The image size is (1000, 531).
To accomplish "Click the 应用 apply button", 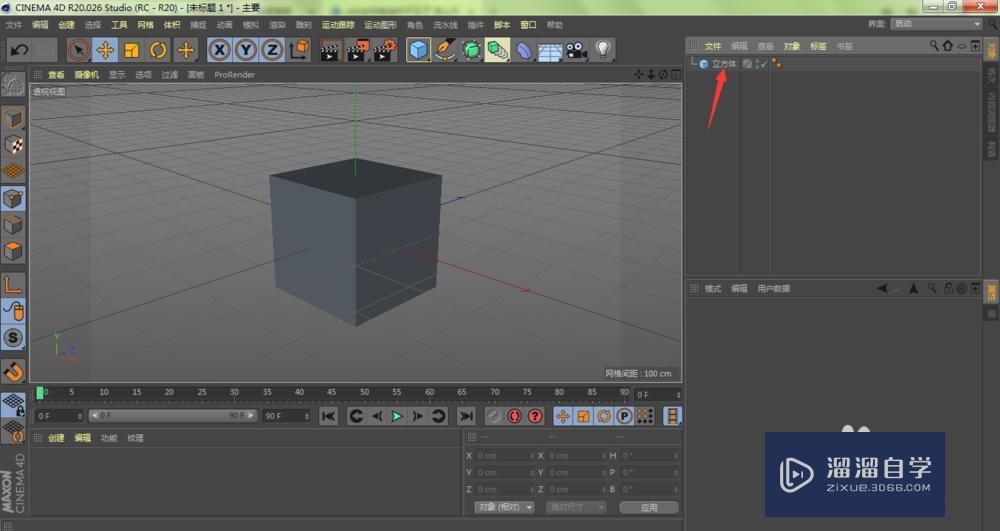I will [649, 507].
